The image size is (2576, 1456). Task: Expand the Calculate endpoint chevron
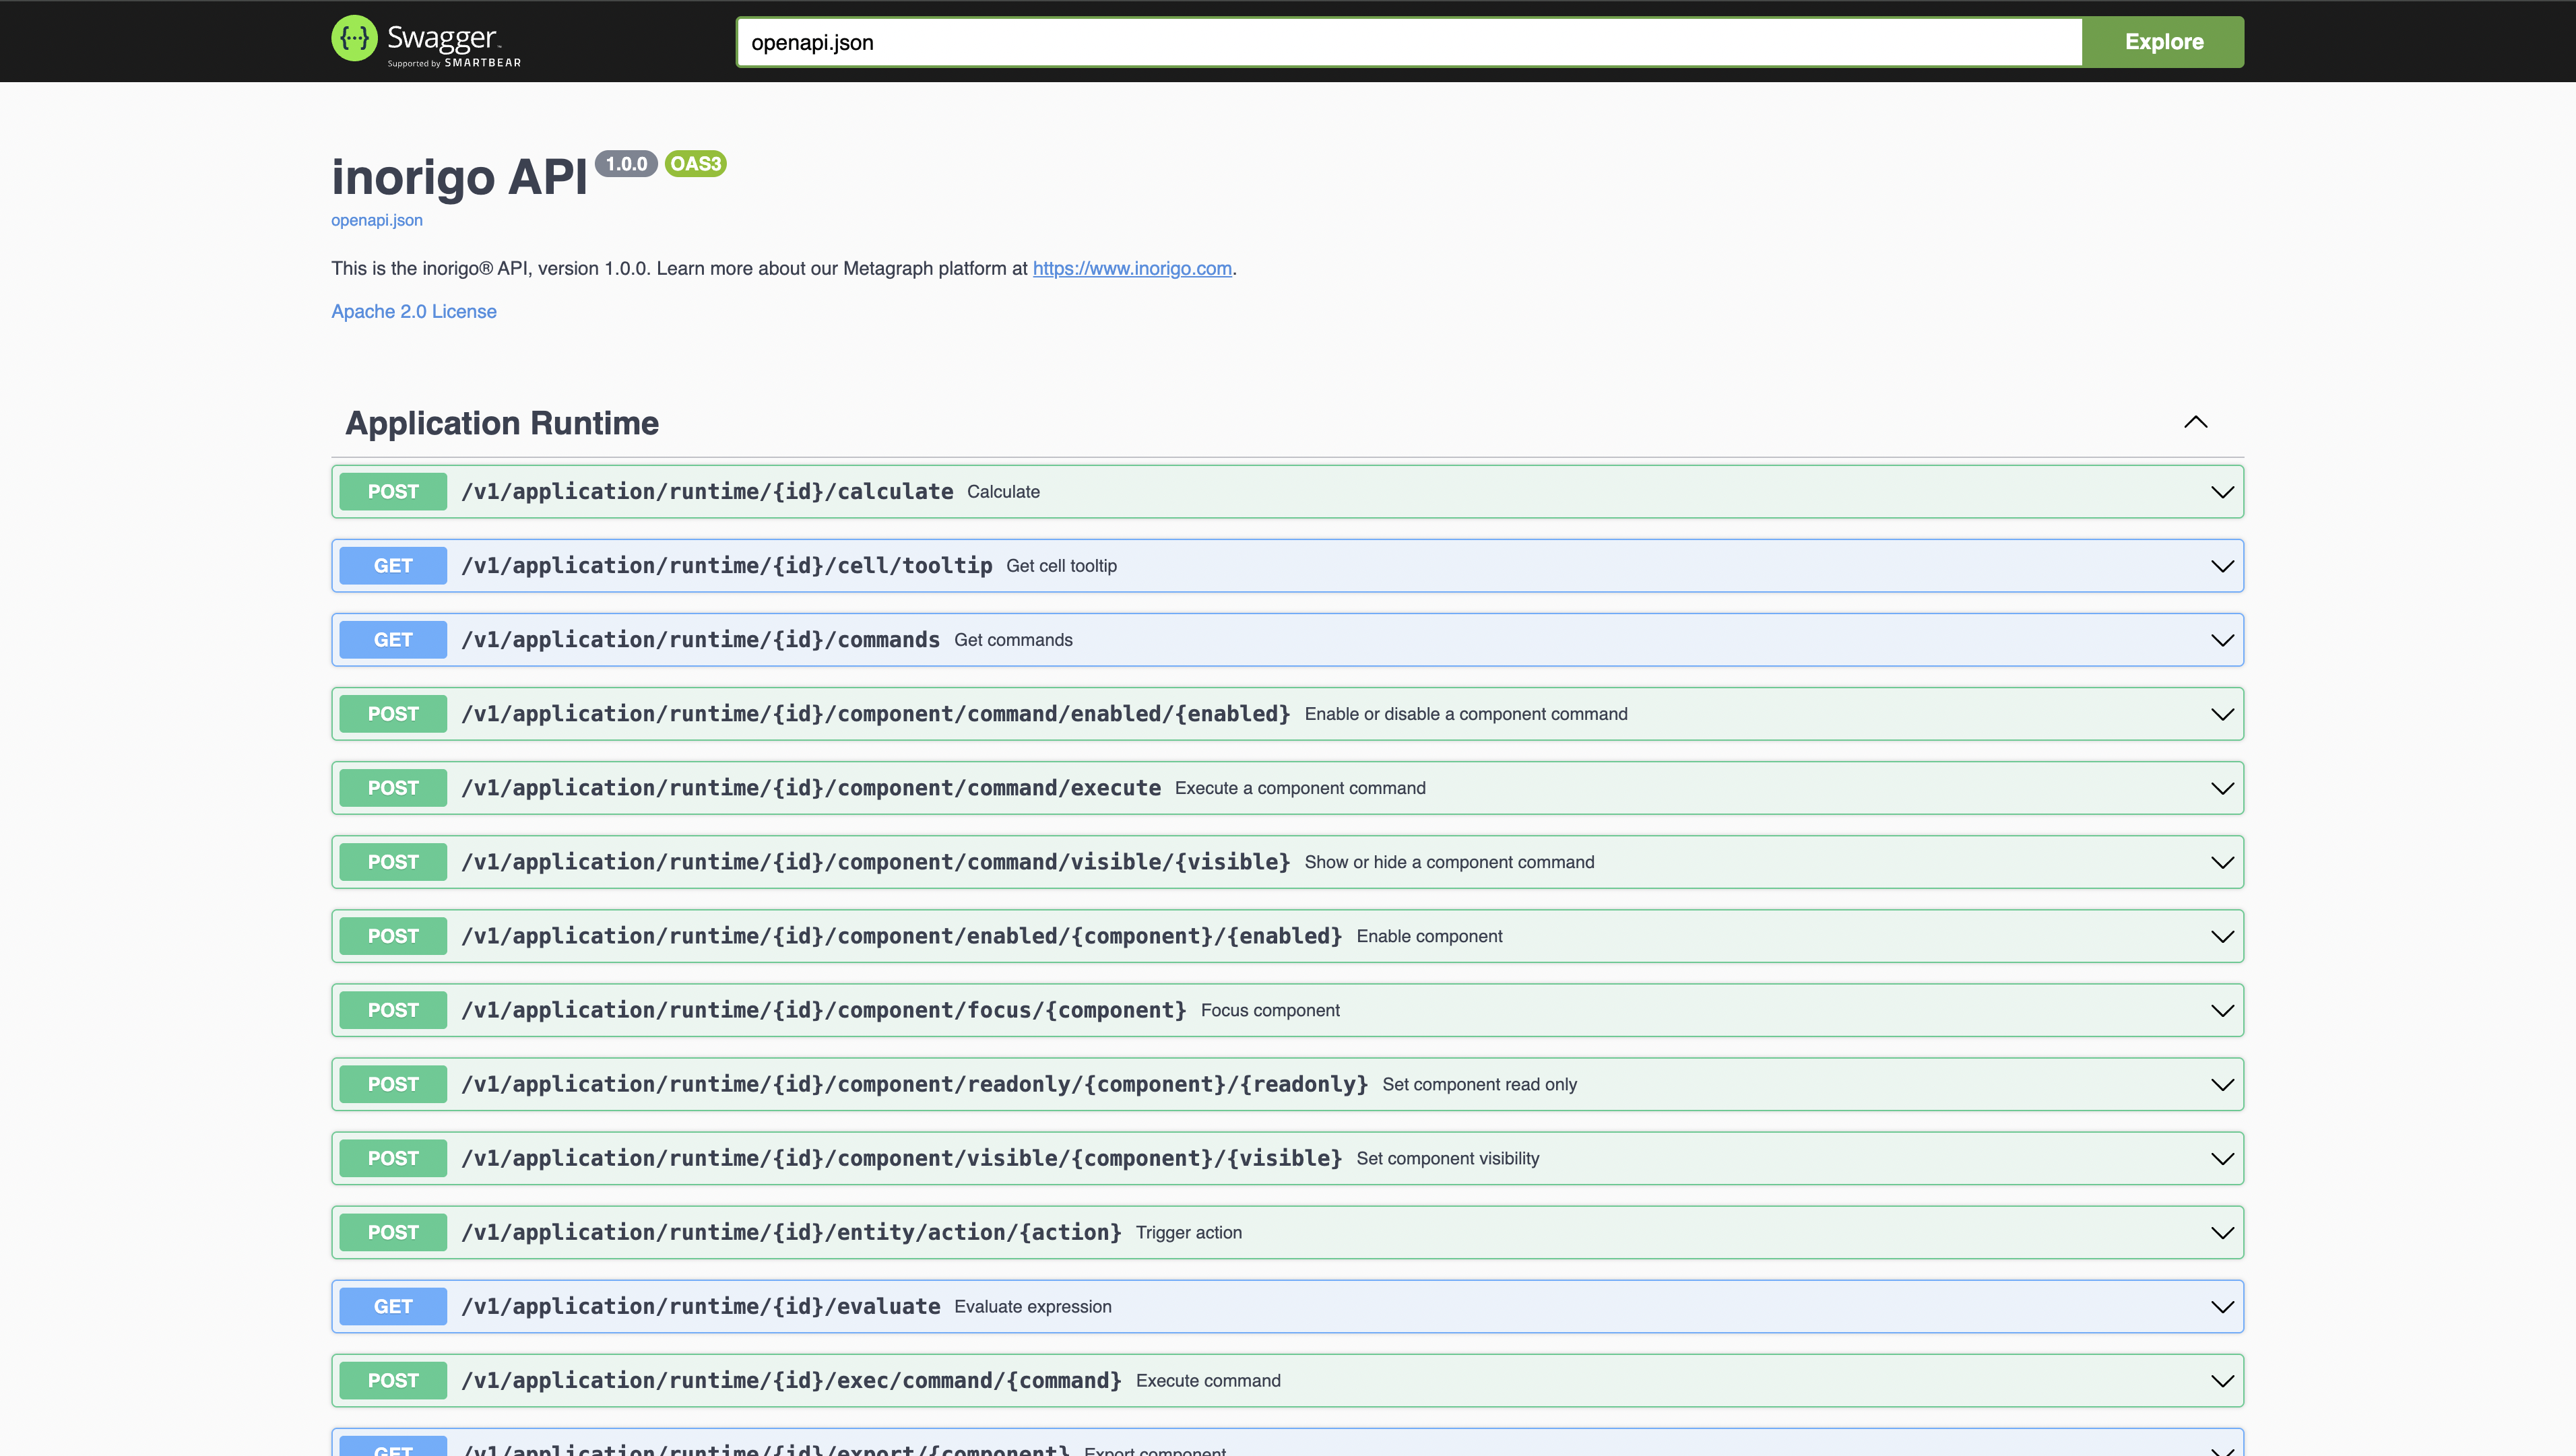pos(2222,492)
